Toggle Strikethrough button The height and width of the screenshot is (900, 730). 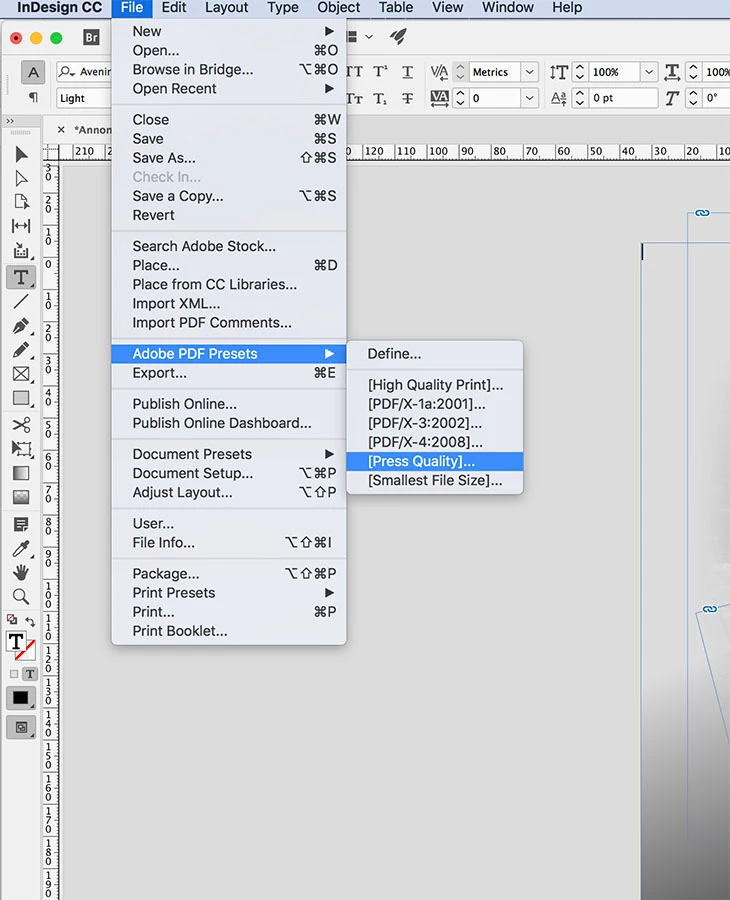coord(407,99)
